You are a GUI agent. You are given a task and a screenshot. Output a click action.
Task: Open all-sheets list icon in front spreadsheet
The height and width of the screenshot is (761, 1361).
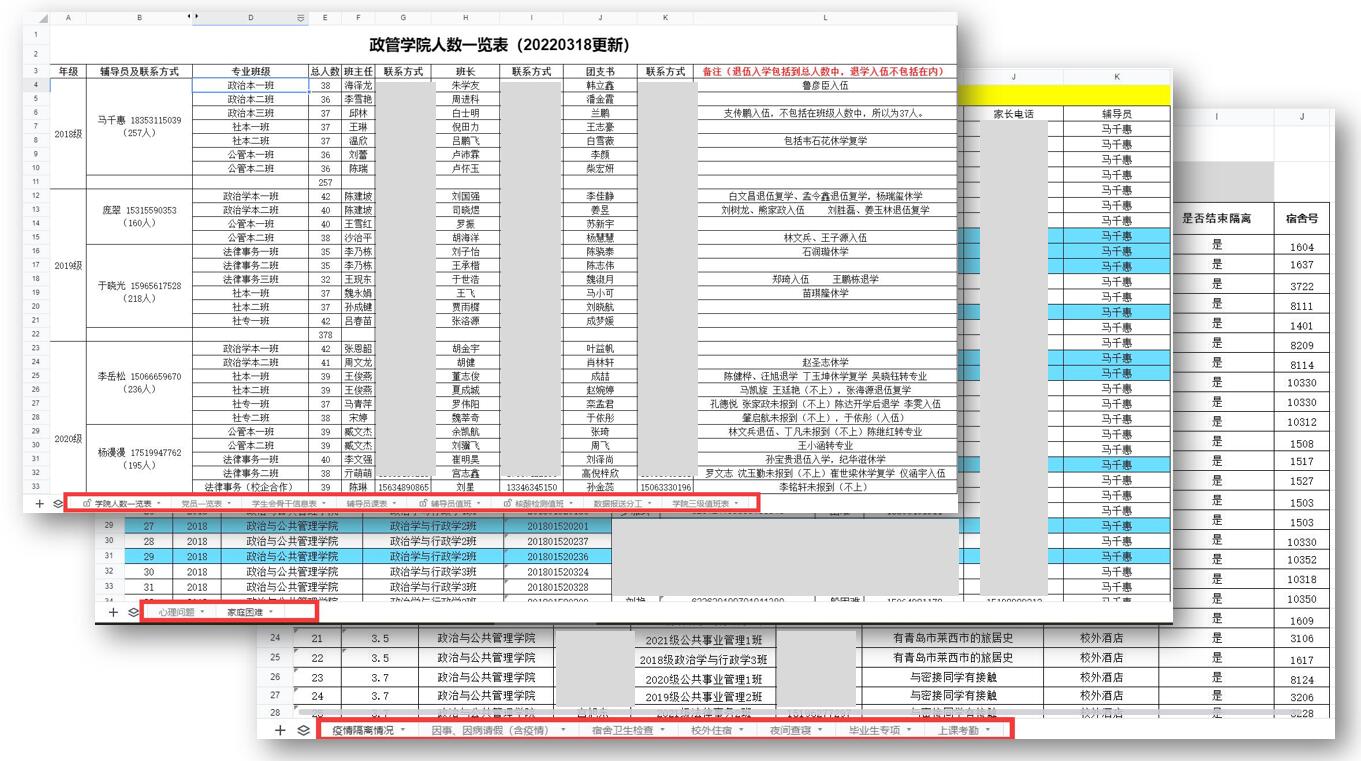[57, 504]
